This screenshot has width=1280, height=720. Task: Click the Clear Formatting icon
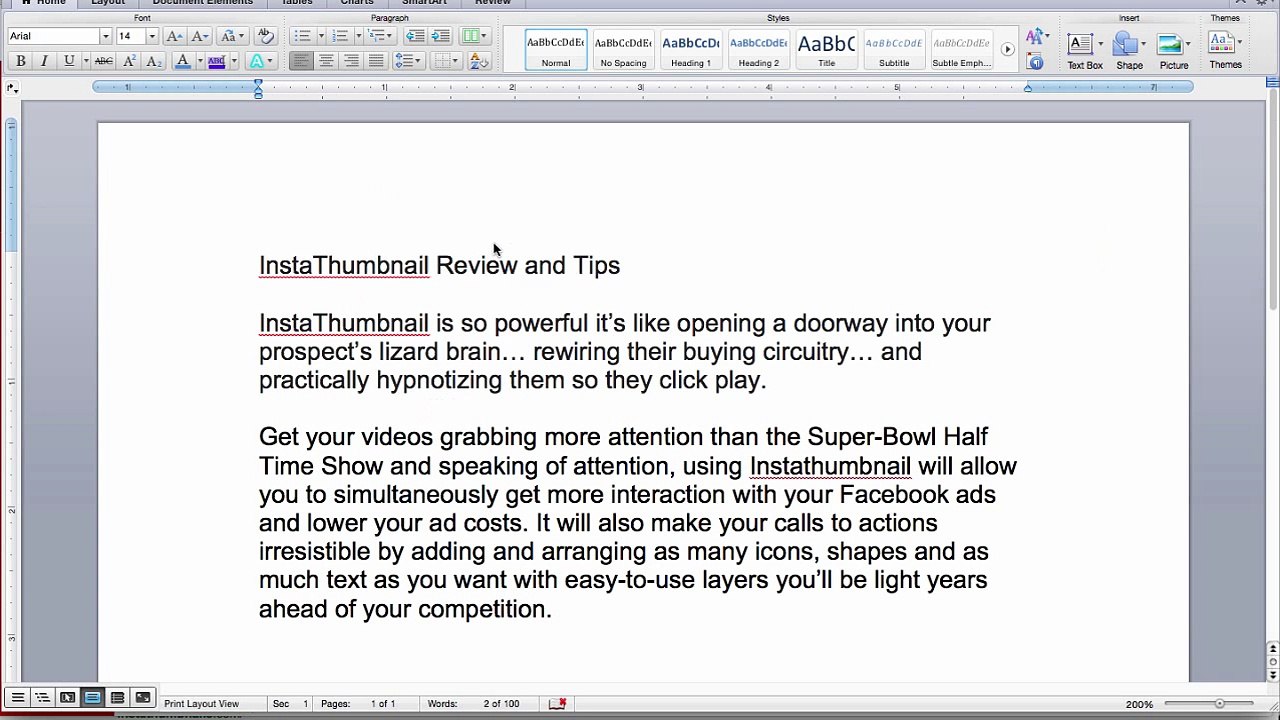point(265,36)
